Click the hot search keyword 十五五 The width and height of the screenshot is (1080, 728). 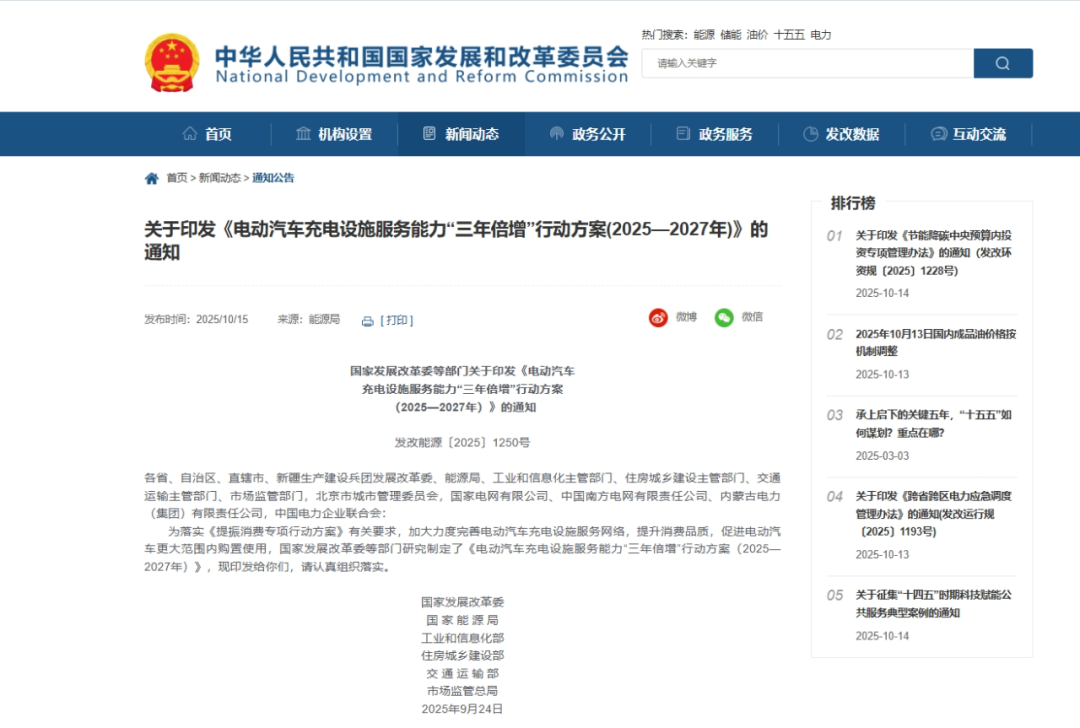click(790, 33)
